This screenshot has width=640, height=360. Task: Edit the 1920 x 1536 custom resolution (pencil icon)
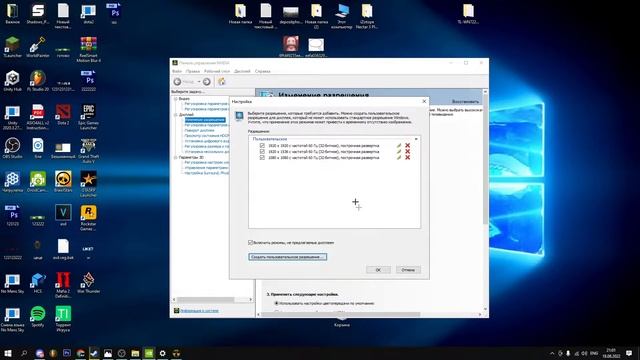pyautogui.click(x=399, y=151)
